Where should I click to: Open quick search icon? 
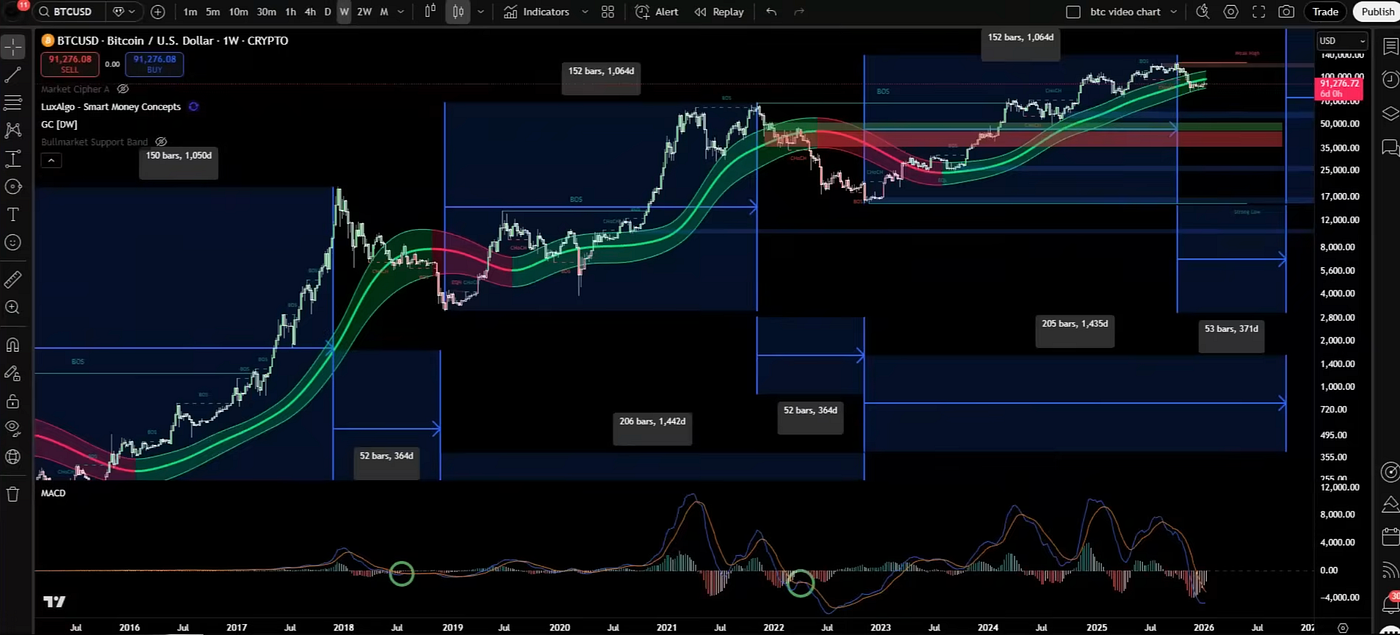coord(1202,12)
